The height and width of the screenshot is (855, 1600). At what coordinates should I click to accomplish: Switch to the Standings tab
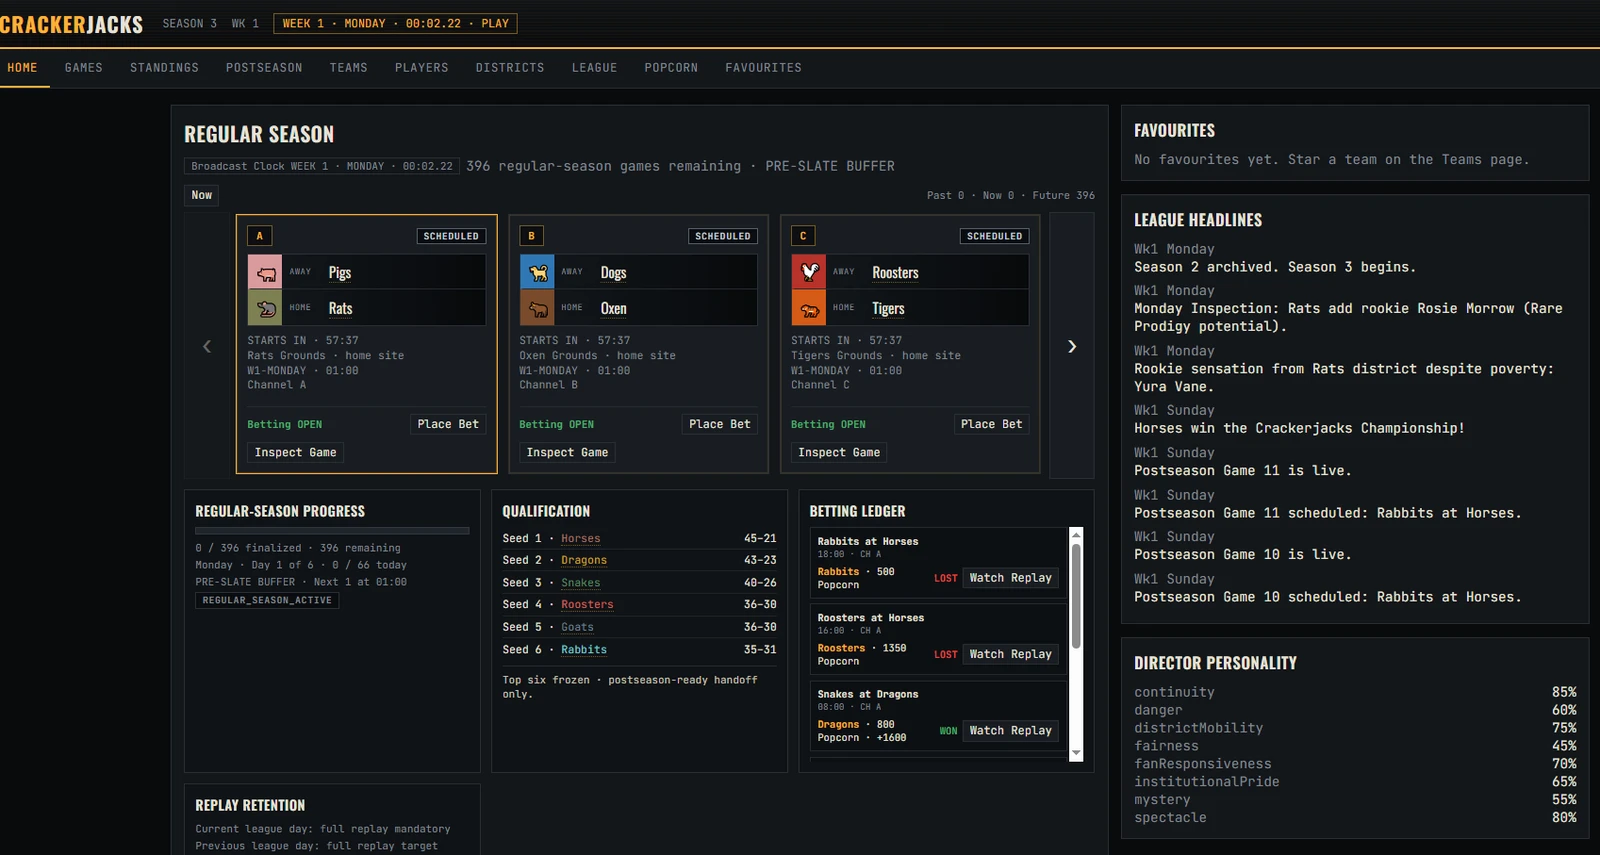[164, 68]
